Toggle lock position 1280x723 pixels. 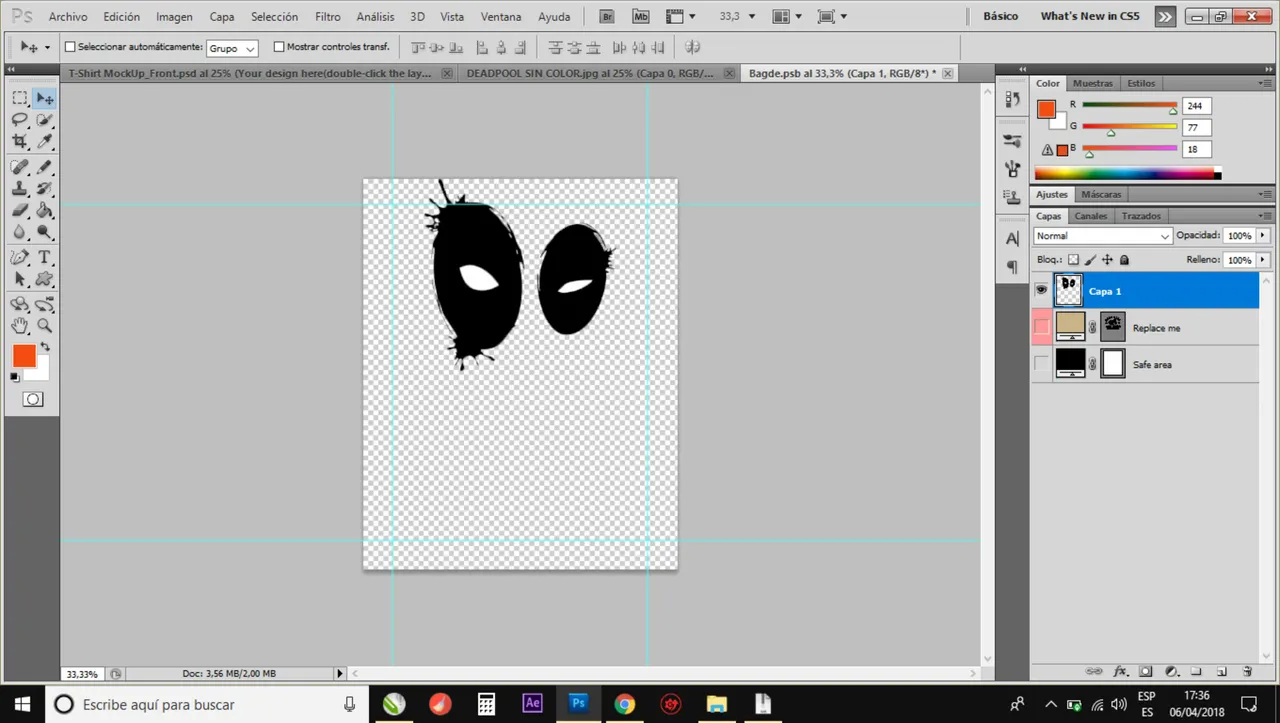click(x=1107, y=260)
